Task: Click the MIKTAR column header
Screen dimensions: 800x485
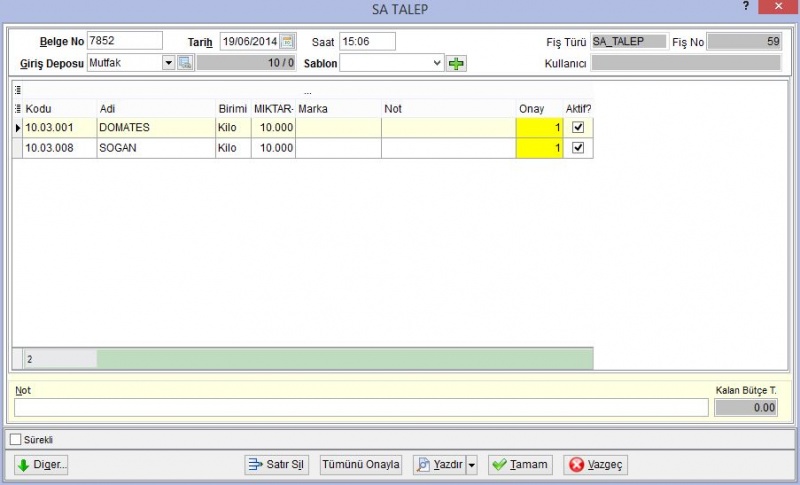Action: pos(273,109)
